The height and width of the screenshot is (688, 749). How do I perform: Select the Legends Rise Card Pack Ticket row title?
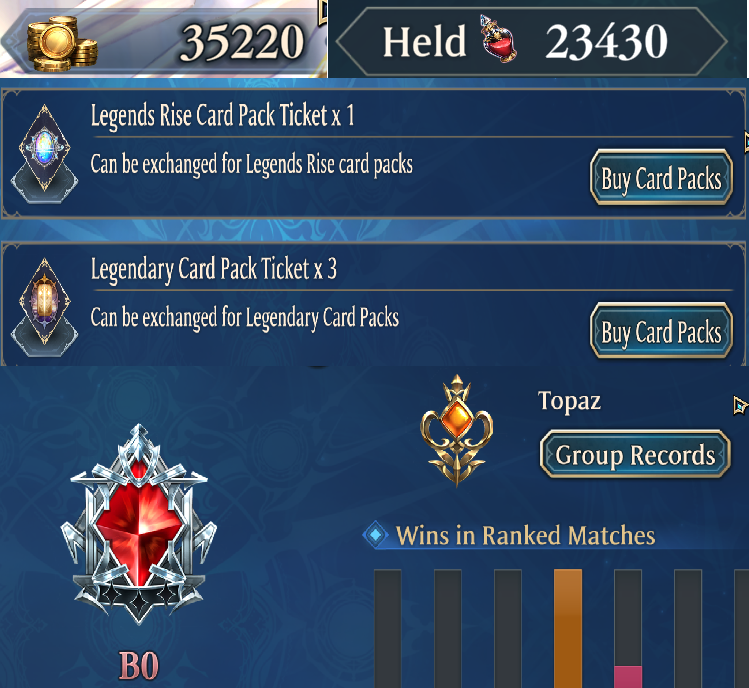(223, 116)
